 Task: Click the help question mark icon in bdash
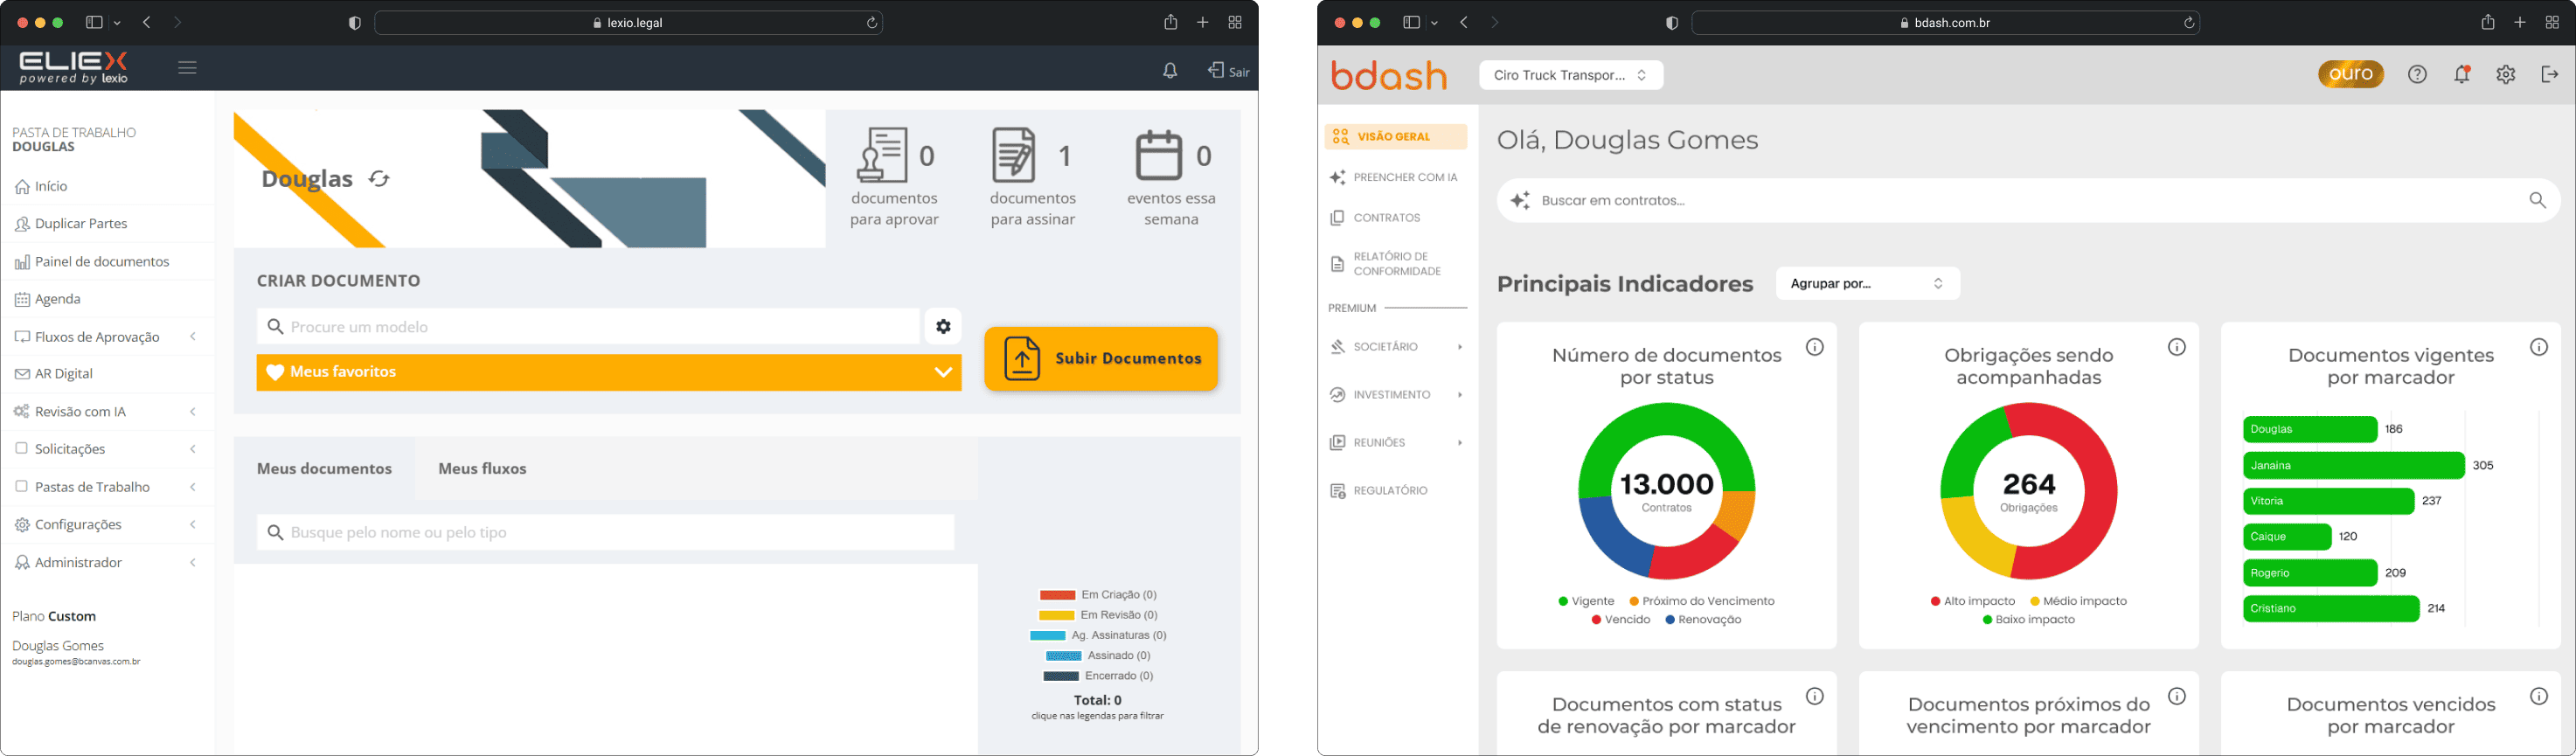(2417, 74)
